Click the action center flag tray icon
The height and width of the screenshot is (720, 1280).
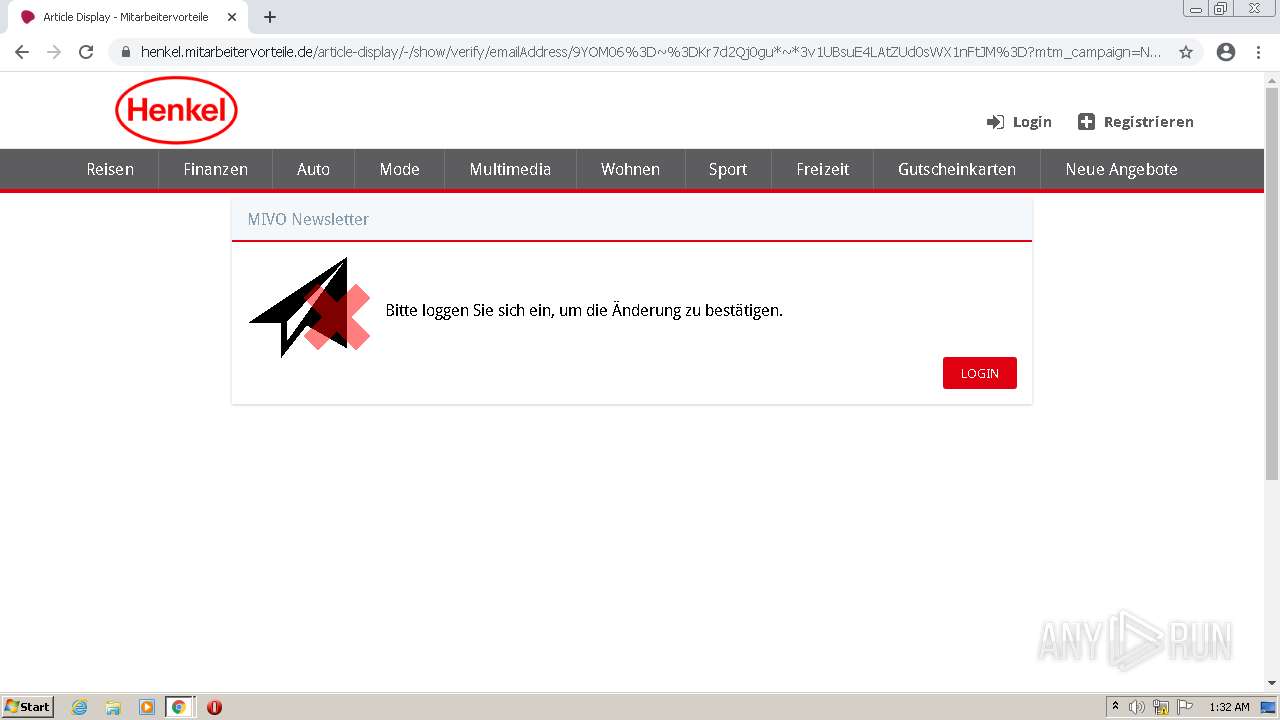(1185, 707)
